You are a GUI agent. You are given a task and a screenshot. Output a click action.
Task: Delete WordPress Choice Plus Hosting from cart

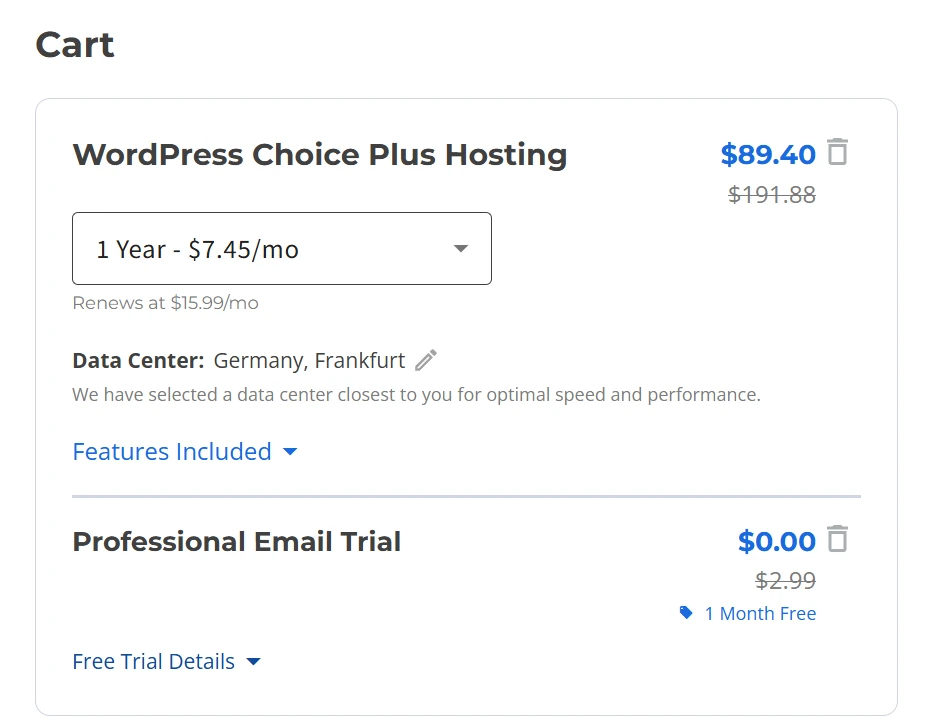click(x=838, y=153)
